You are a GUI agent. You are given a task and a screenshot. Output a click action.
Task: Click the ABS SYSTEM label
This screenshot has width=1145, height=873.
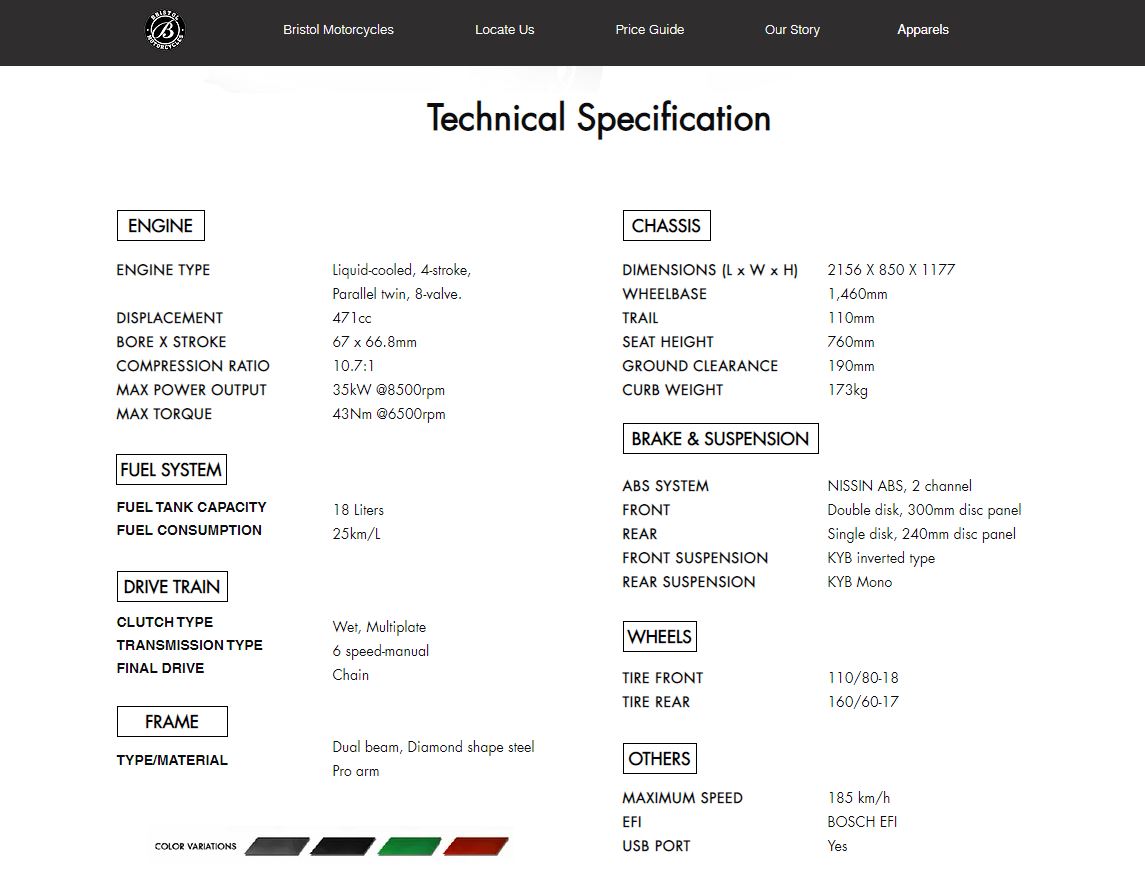(x=665, y=486)
